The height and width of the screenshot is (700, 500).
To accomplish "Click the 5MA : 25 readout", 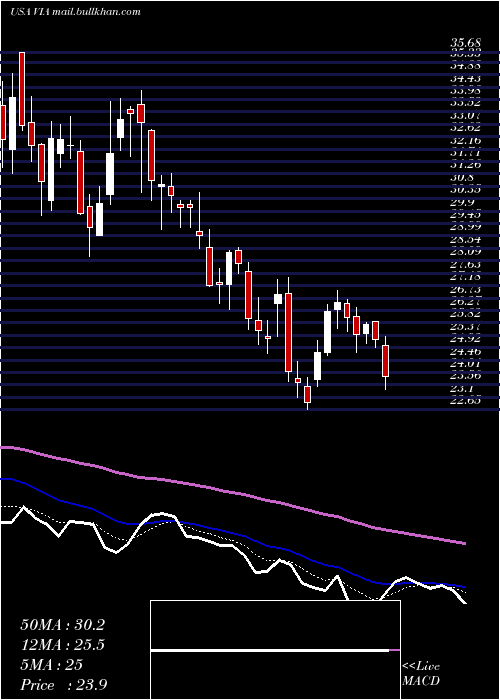I will coord(52,665).
